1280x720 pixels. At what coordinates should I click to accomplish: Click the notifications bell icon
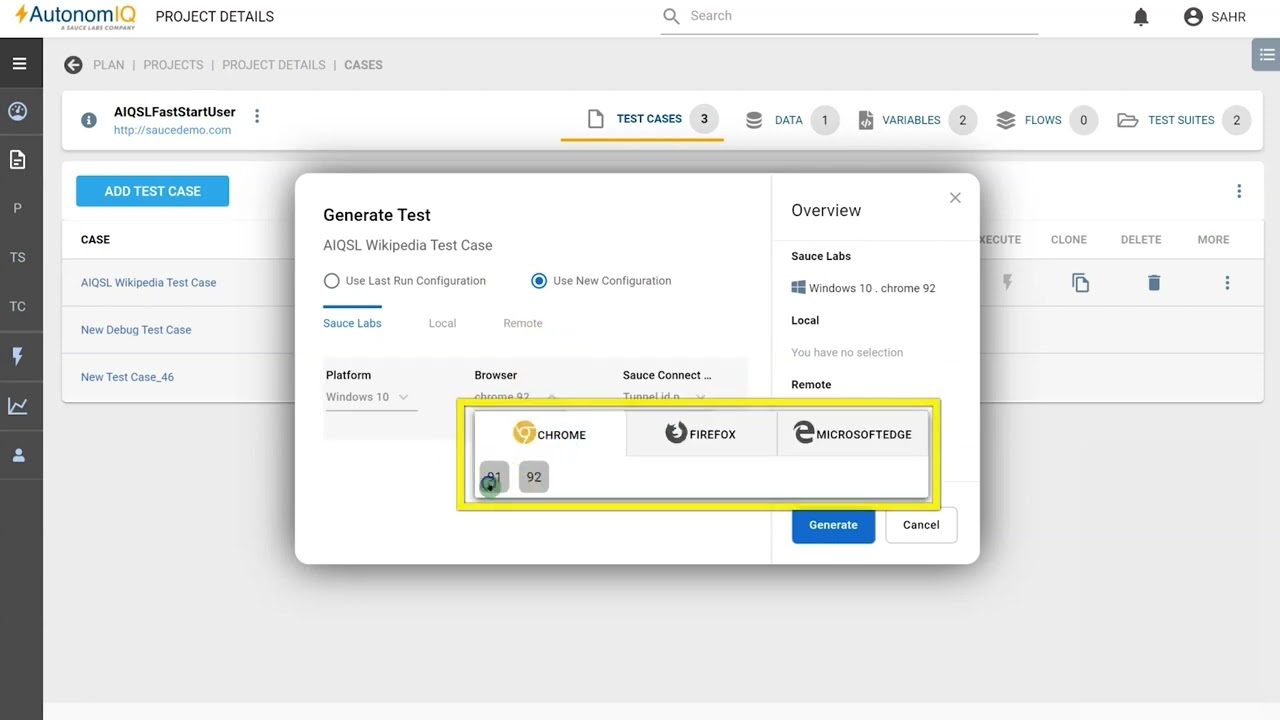(x=1141, y=17)
